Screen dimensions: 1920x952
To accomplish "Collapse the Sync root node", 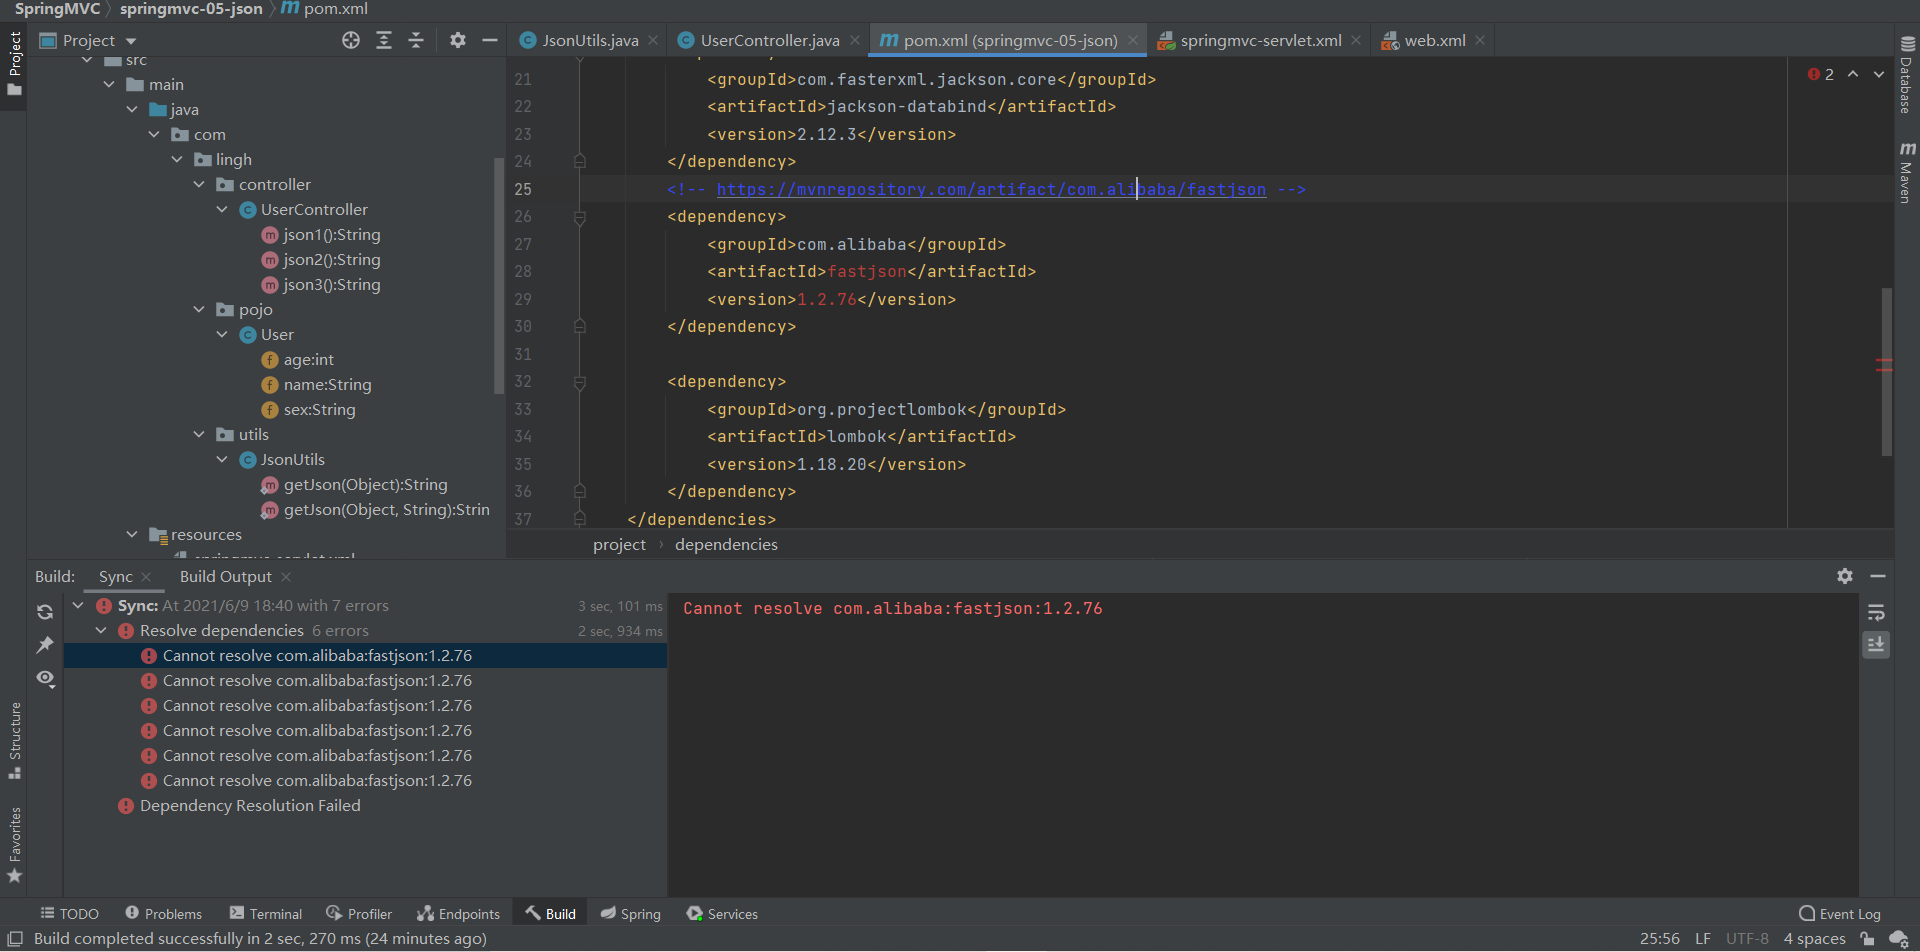I will click(x=78, y=606).
